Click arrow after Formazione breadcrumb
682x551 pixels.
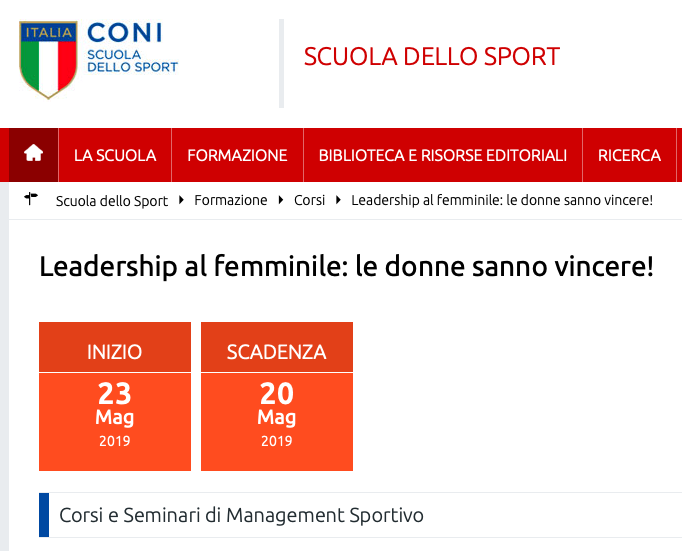[281, 200]
